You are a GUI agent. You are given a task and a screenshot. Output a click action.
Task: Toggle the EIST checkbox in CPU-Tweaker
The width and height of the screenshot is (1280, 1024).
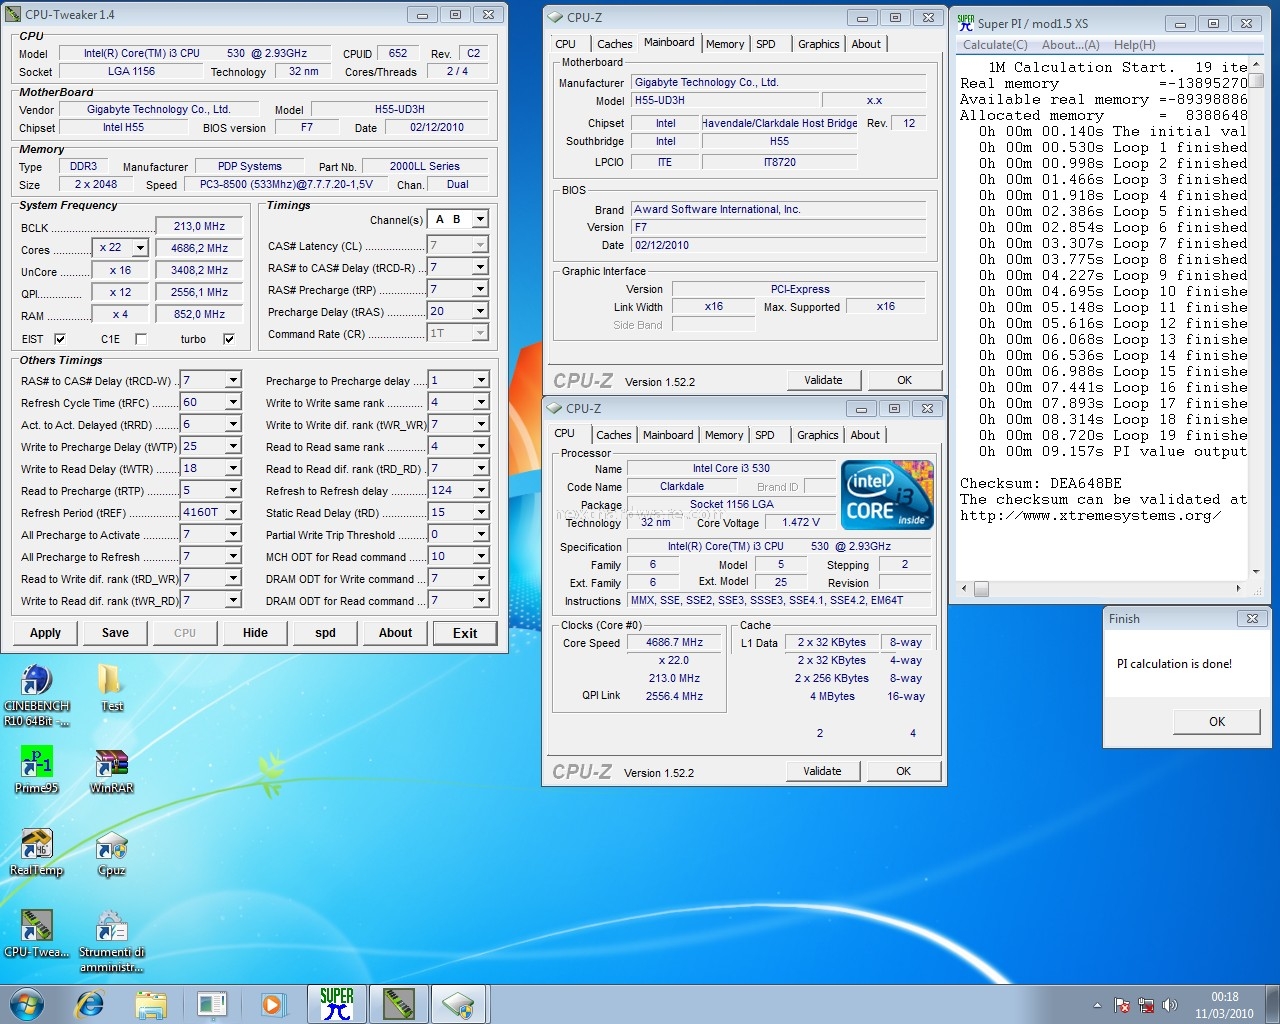pos(60,339)
